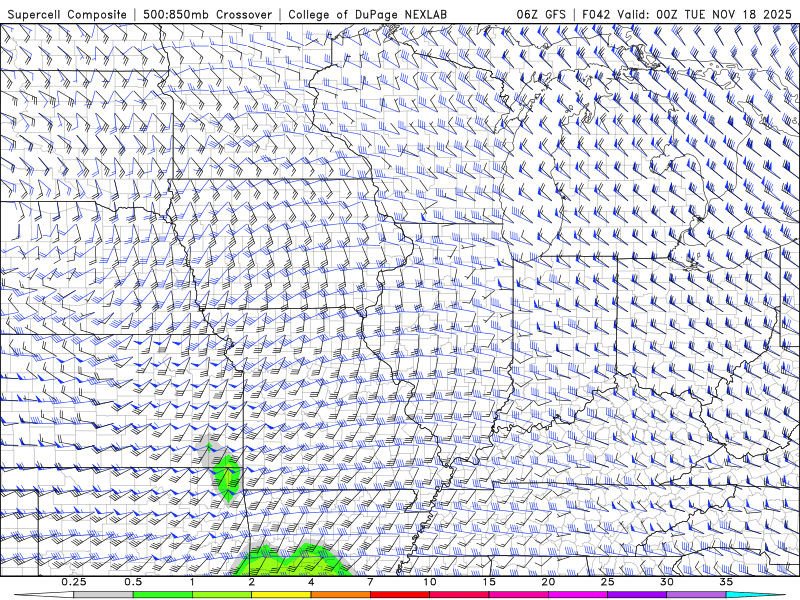This screenshot has height=600, width=800.
Task: Click the "2" legend value
Action: click(252, 582)
